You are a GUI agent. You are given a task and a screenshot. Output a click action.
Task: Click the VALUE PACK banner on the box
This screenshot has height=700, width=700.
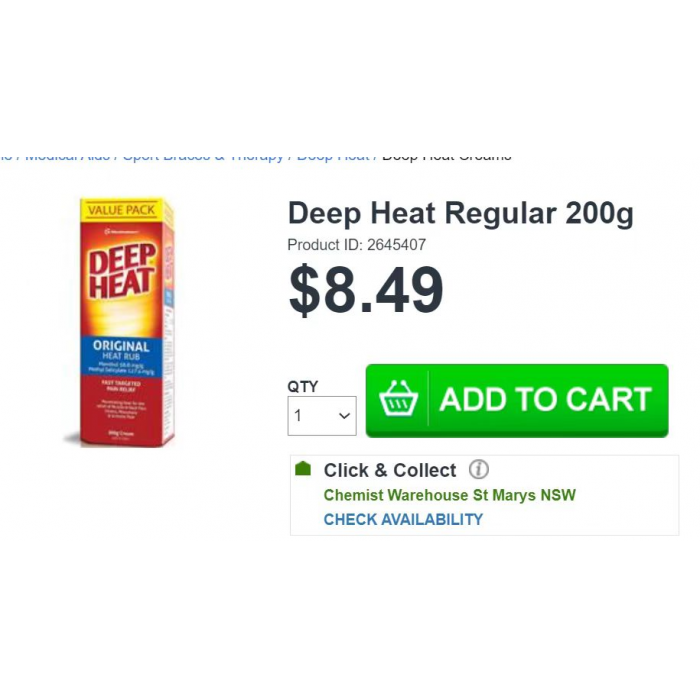(x=121, y=210)
